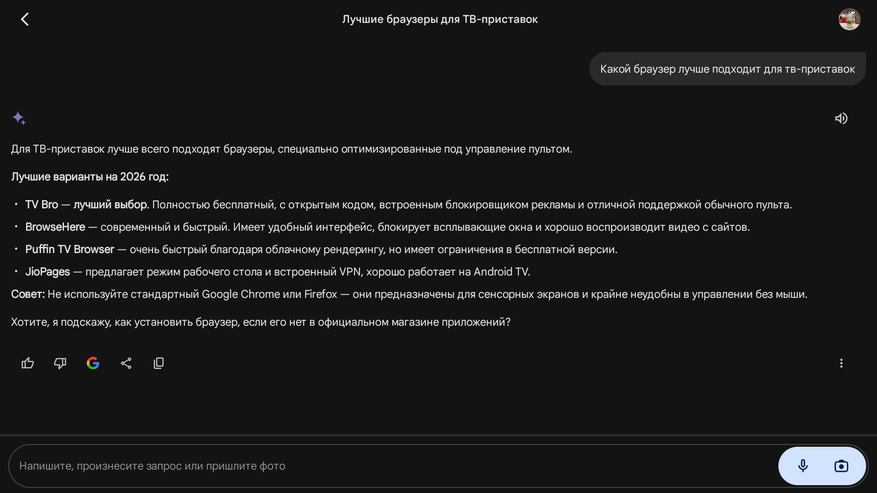The height and width of the screenshot is (493, 877).
Task: Click the "BrowseHere" list item name
Action: (x=55, y=227)
